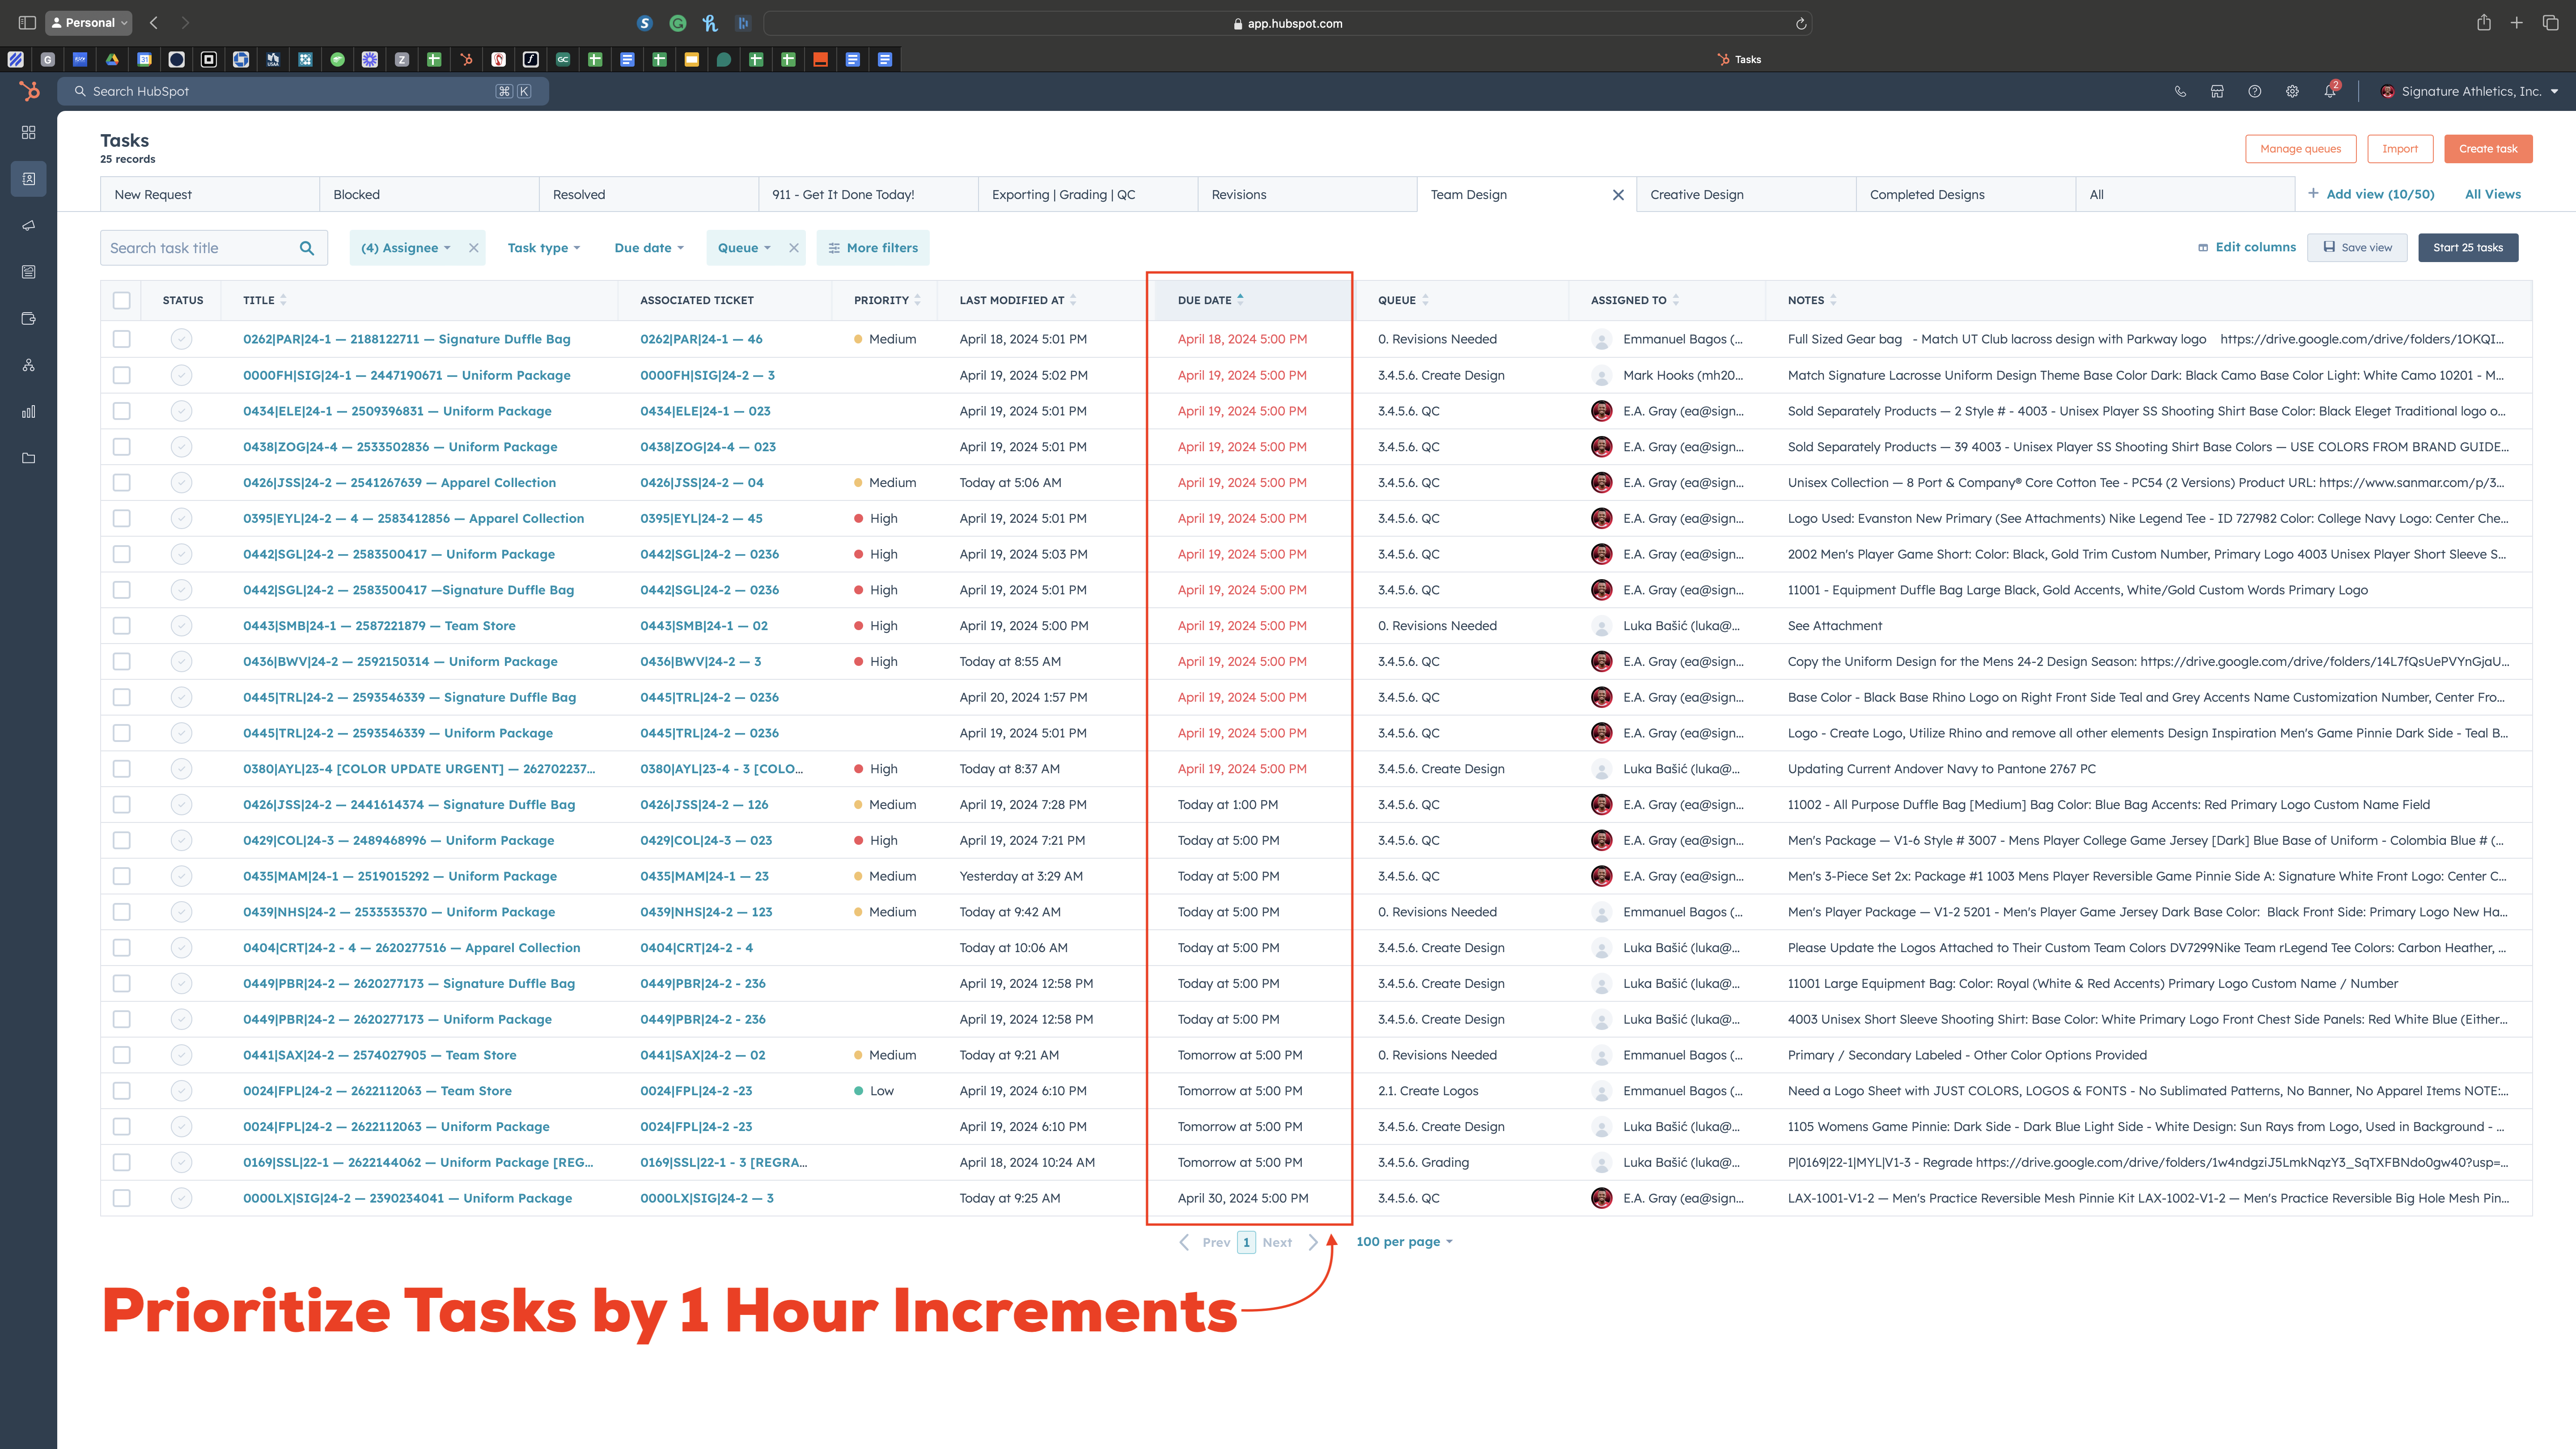Expand the Task type filter dropdown

click(543, 248)
